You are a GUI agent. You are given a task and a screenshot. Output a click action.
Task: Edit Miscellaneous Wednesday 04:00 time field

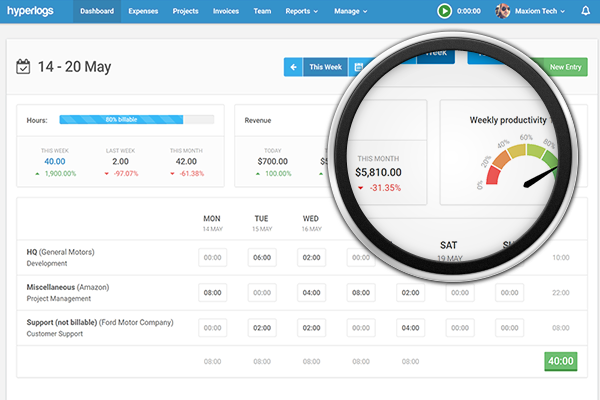coord(311,292)
